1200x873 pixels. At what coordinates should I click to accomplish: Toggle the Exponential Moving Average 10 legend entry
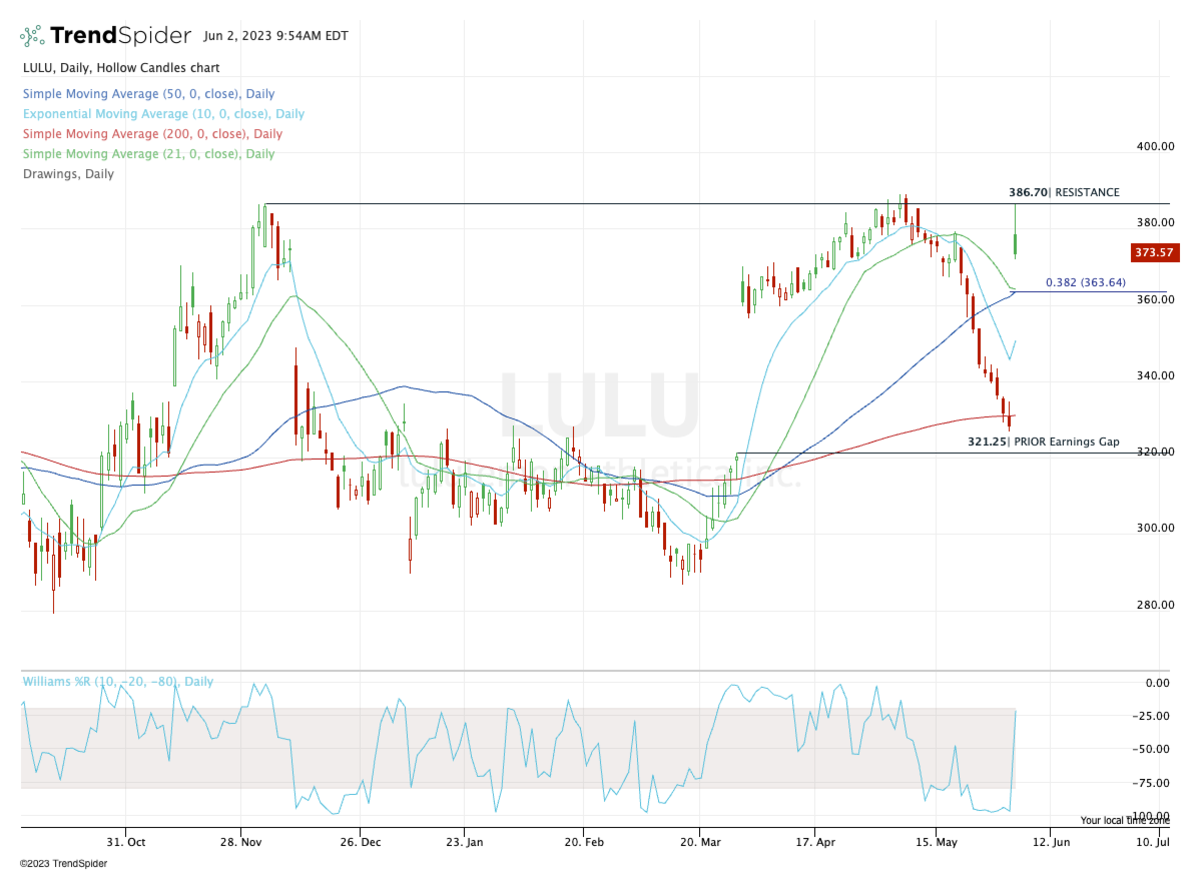coord(162,114)
